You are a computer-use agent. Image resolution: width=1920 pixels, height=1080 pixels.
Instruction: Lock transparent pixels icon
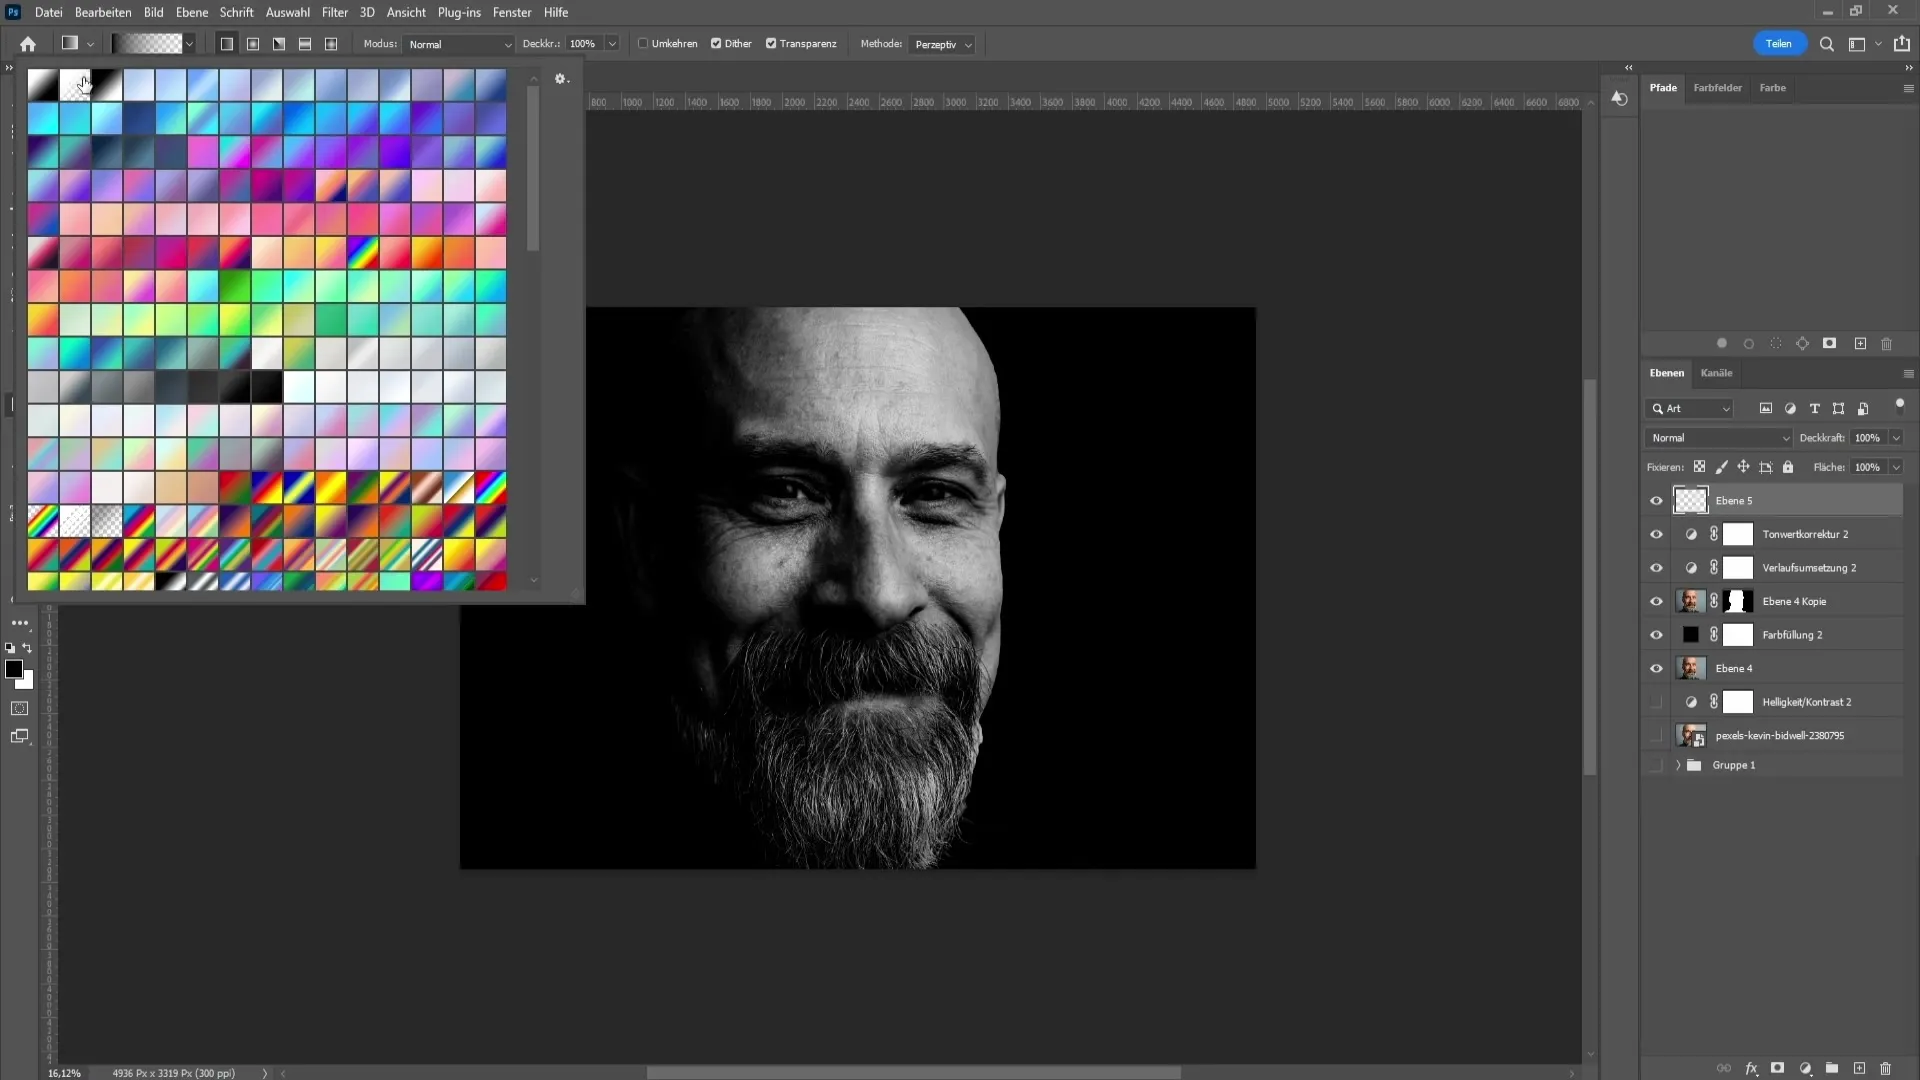point(1699,467)
